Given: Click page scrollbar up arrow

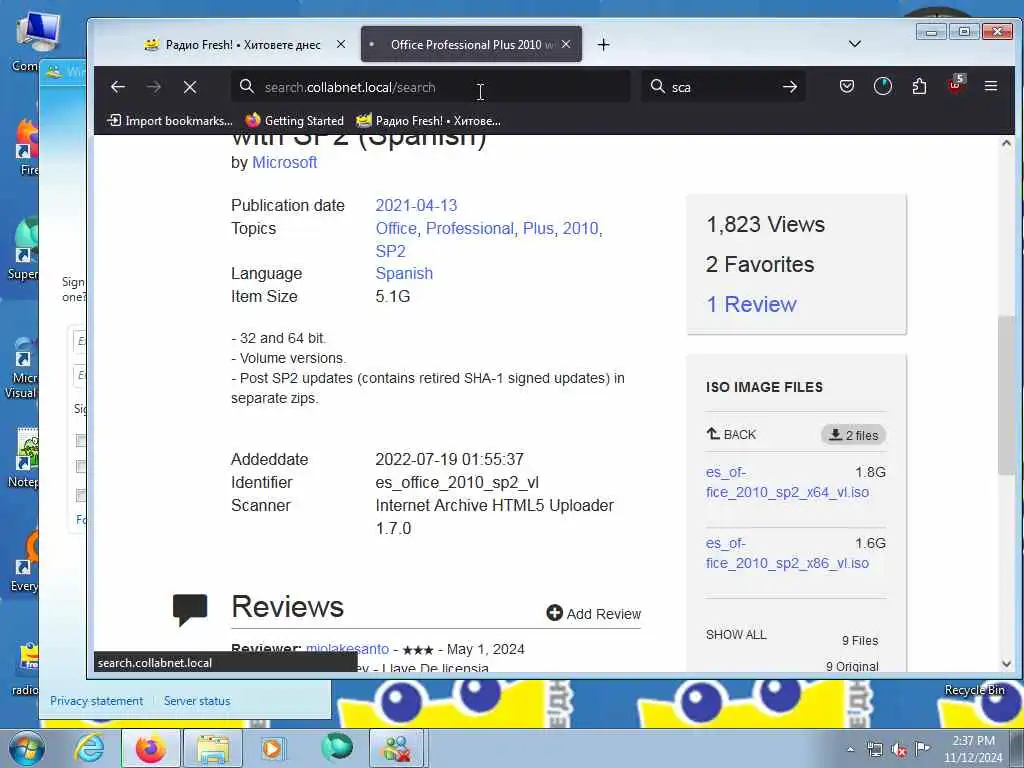Looking at the screenshot, I should tap(1006, 143).
